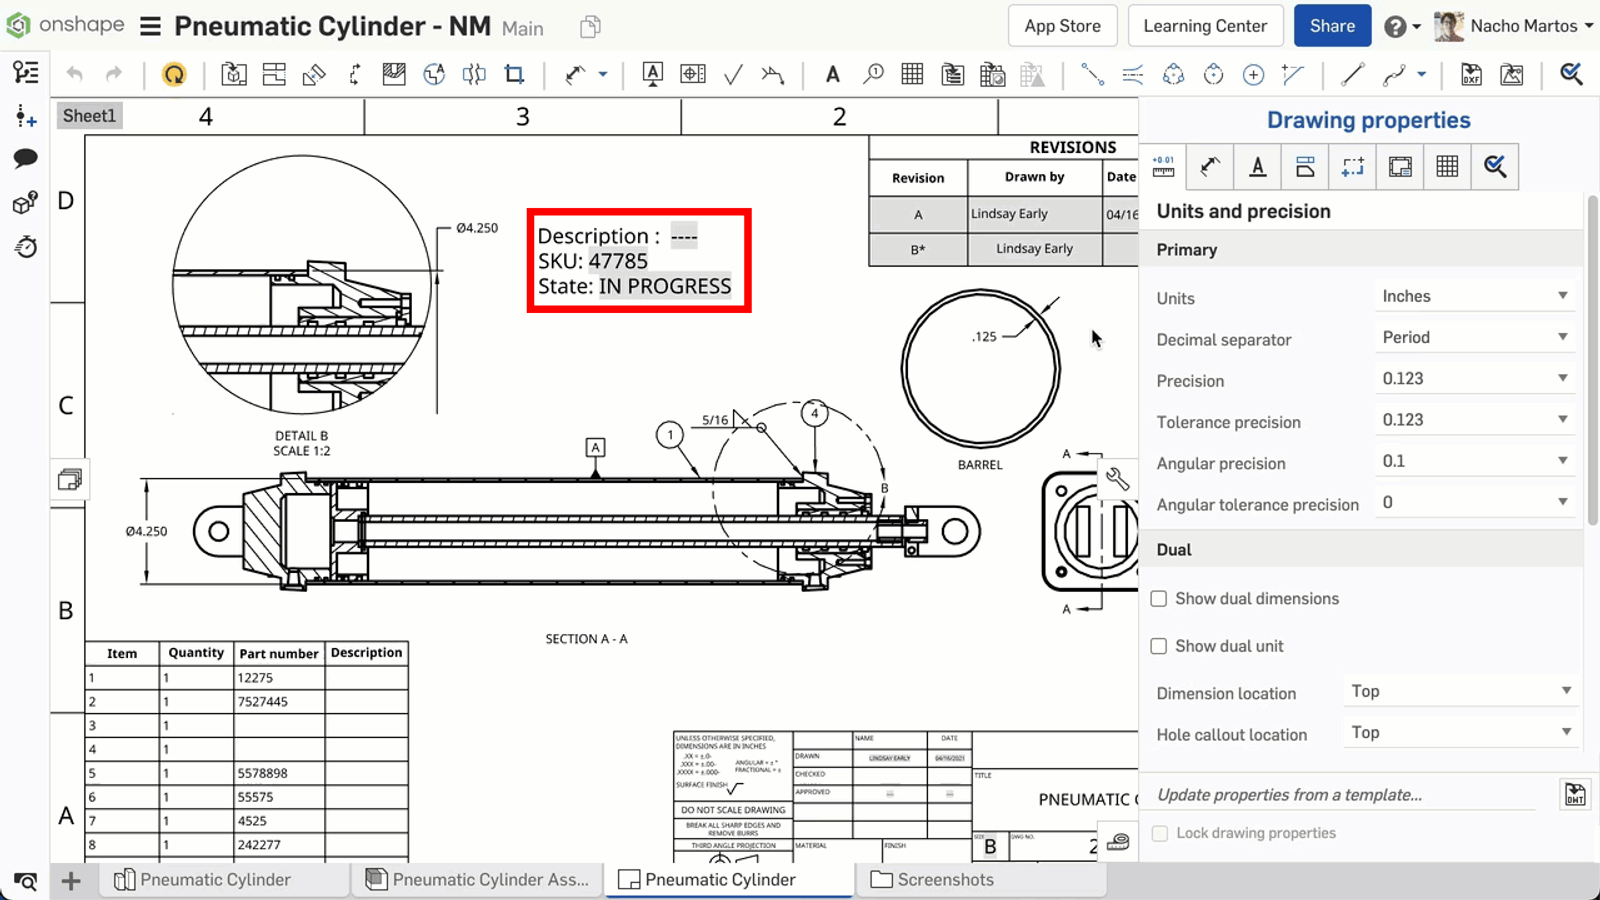Click the undo arrow in toolbar
This screenshot has height=900, width=1600.
(x=75, y=74)
